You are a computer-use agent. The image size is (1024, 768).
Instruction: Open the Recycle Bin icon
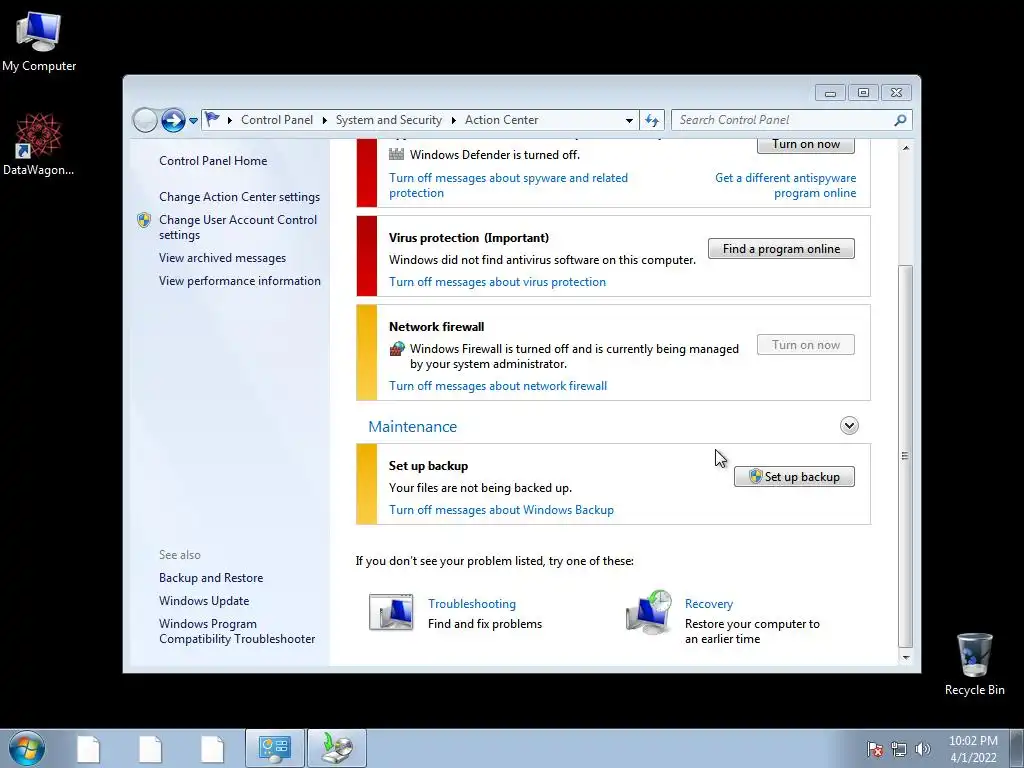pyautogui.click(x=974, y=664)
